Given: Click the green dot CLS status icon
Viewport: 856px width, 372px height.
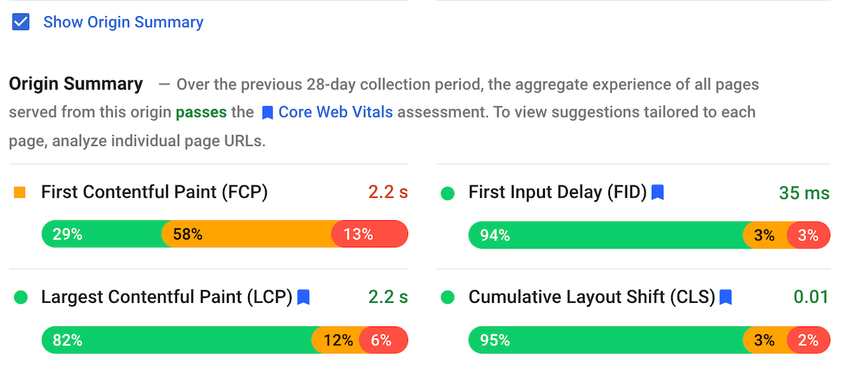Looking at the screenshot, I should click(x=447, y=298).
